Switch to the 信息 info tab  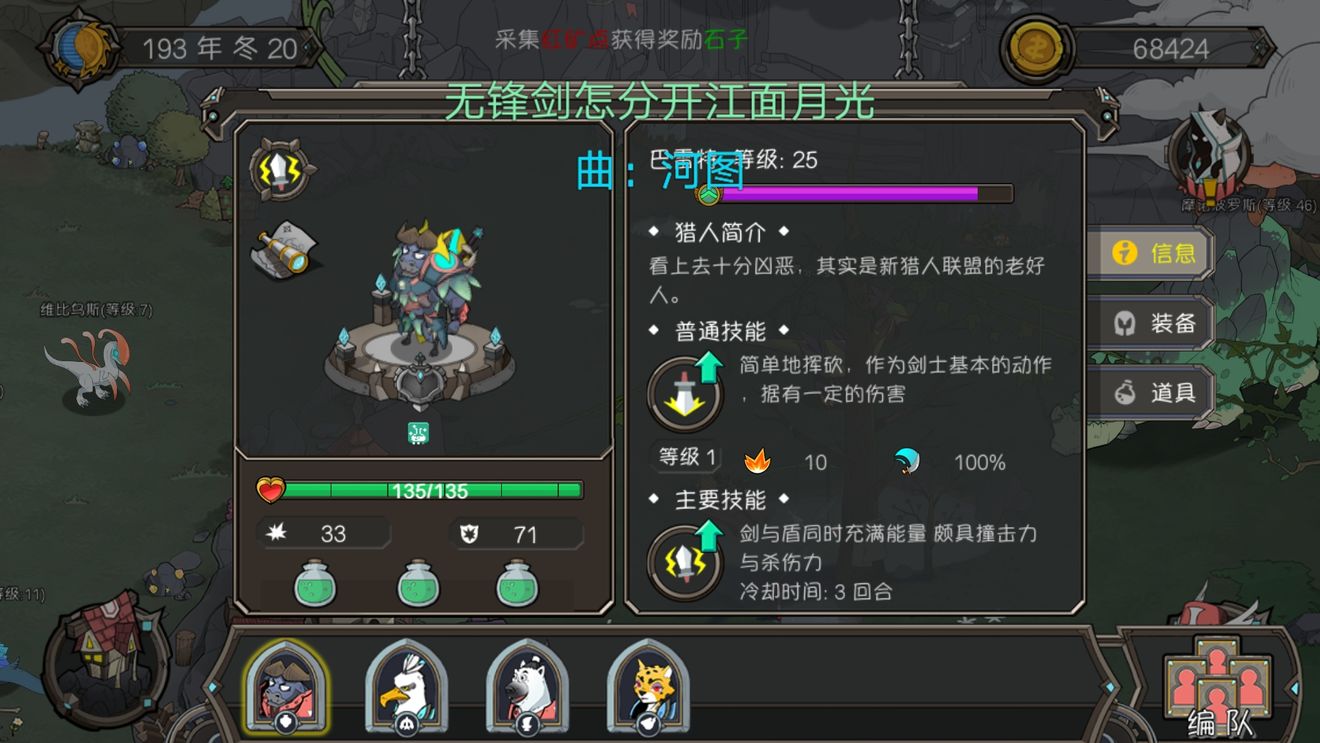[x=1151, y=253]
